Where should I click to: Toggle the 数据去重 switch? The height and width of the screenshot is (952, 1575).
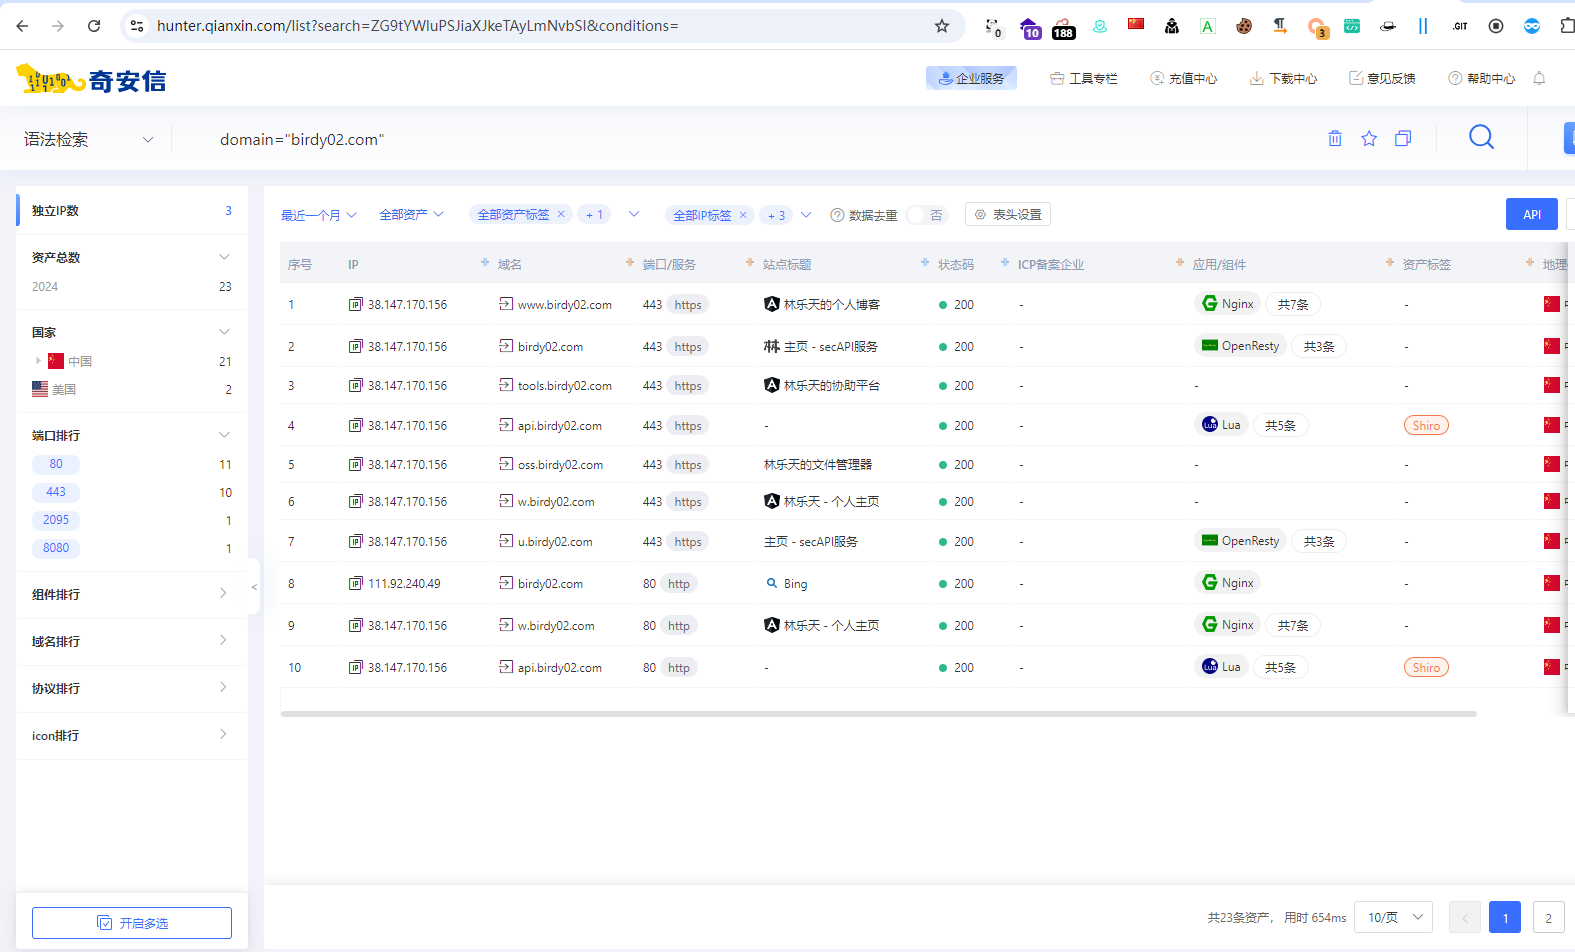tap(926, 215)
